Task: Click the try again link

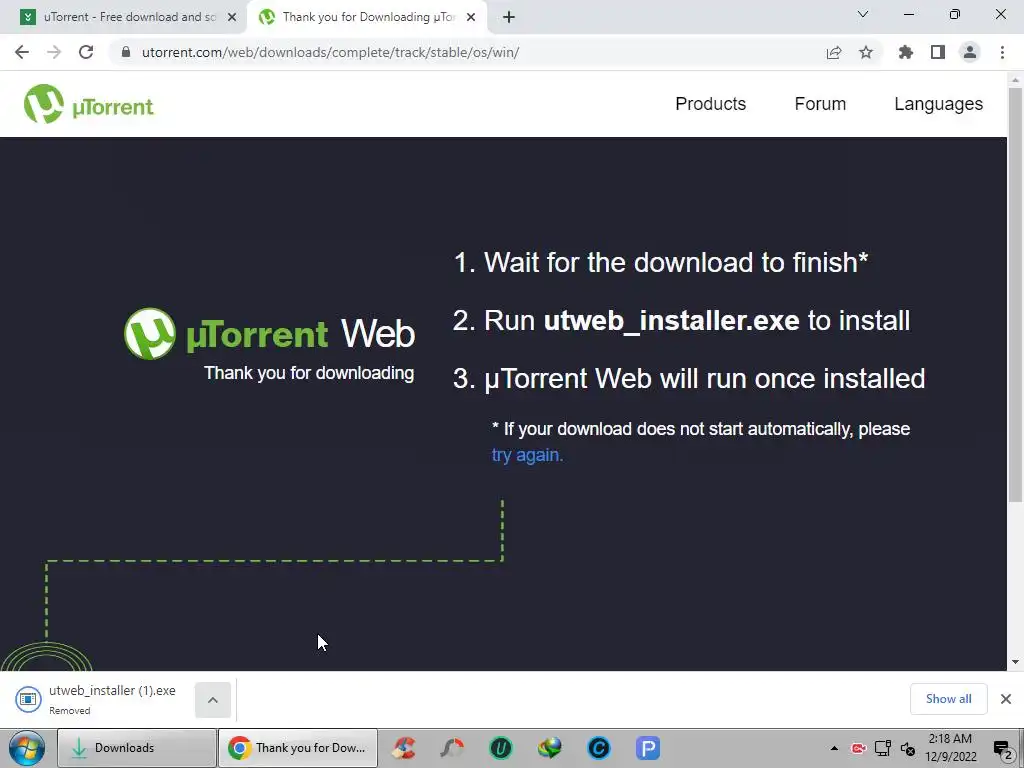Action: [x=527, y=455]
